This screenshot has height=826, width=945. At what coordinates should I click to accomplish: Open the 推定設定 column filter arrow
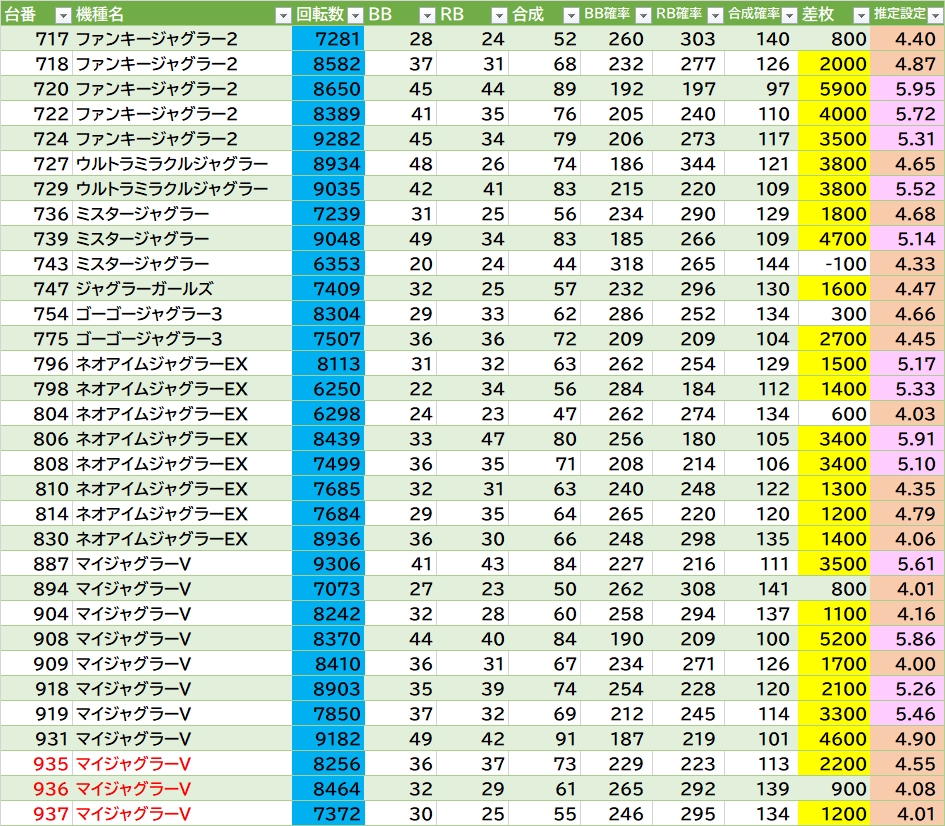click(935, 16)
